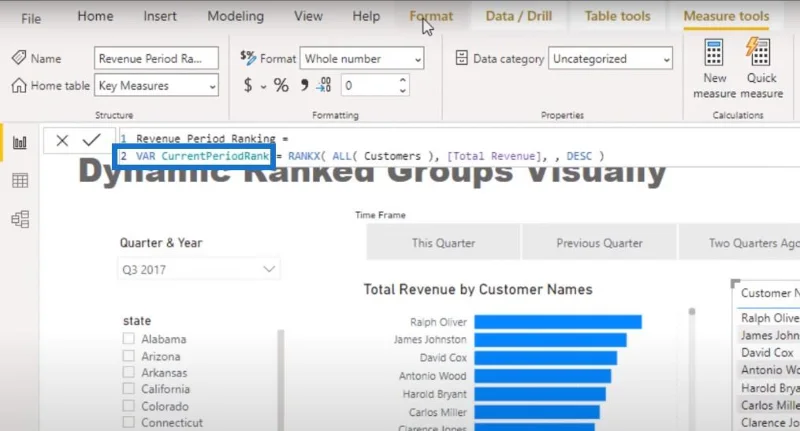Open the Model view icon
800x431 pixels.
tap(20, 219)
